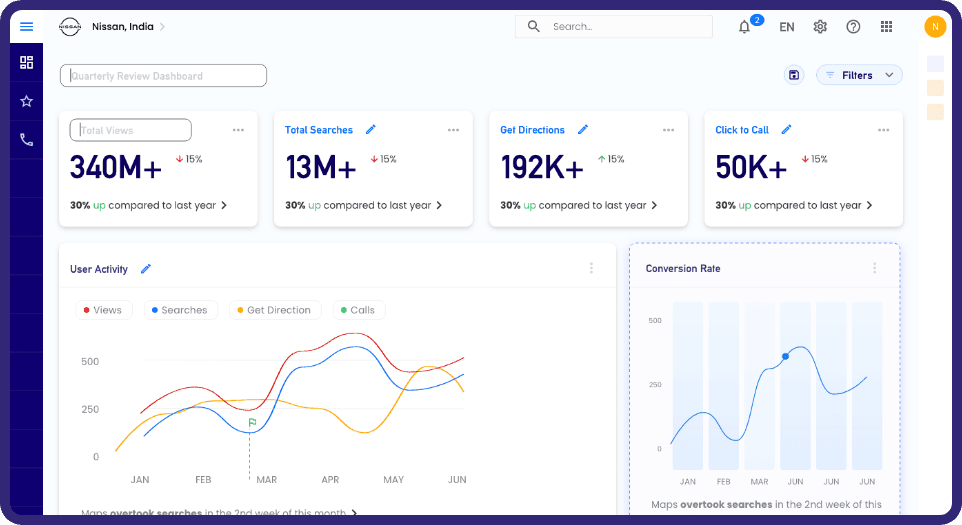
Task: Click the search magnifier icon
Action: (534, 26)
